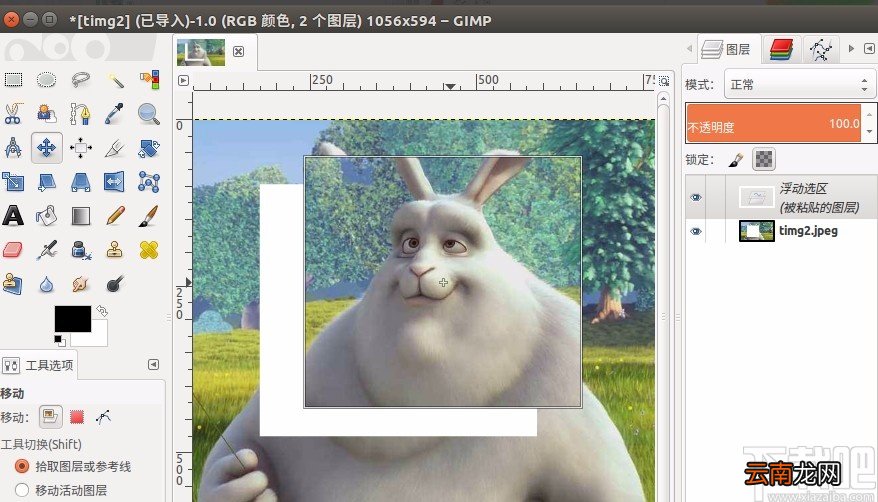Select the Select by Color tool

(x=149, y=79)
